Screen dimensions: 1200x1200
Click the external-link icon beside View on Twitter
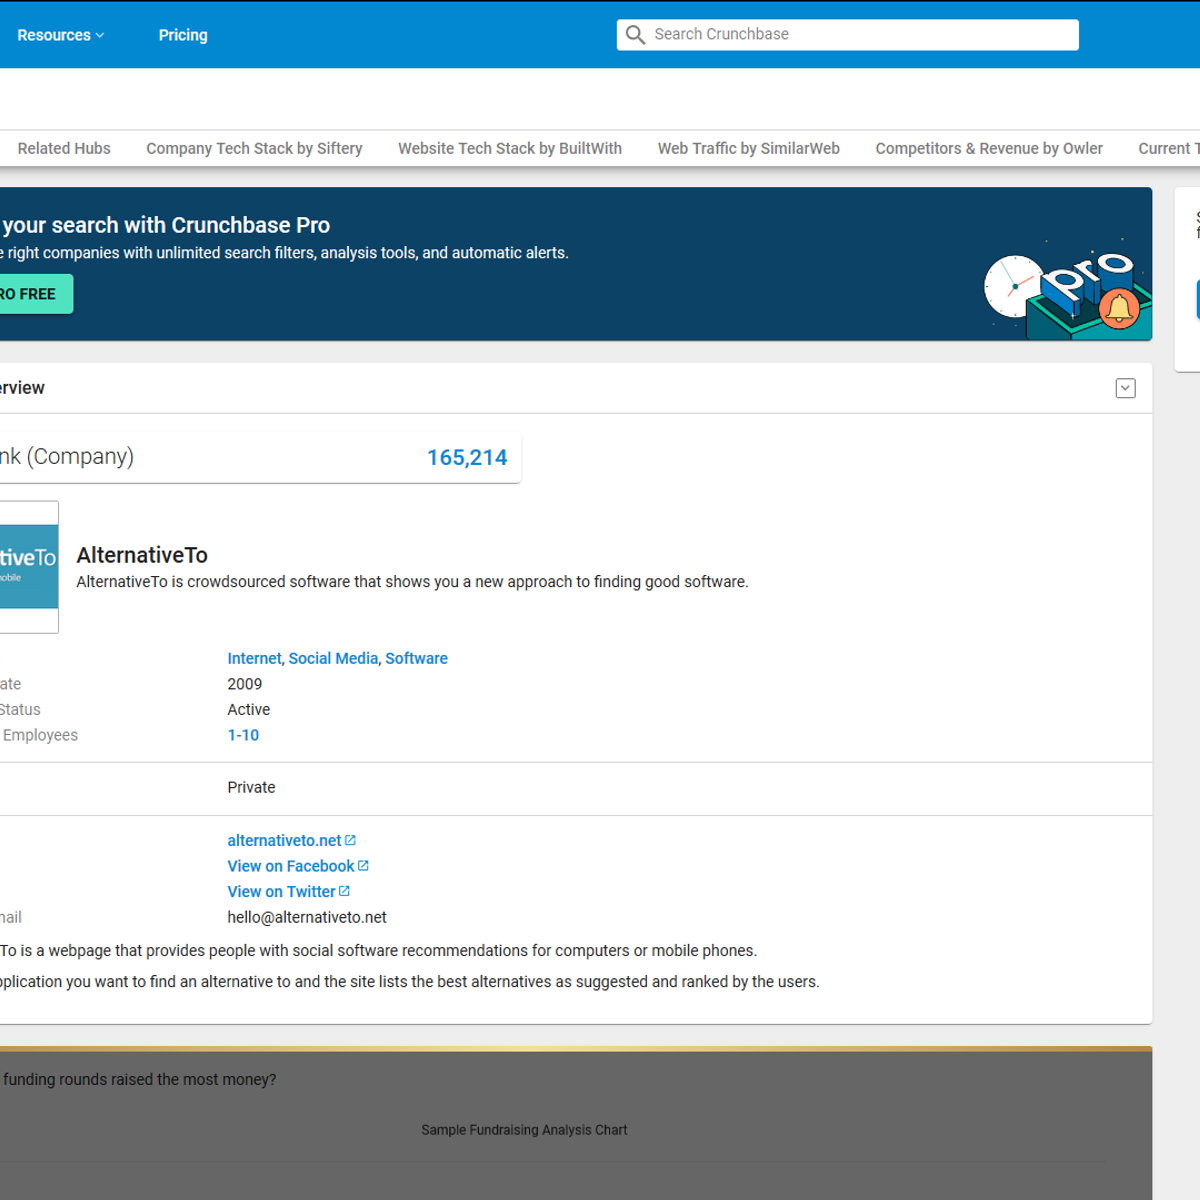point(344,891)
